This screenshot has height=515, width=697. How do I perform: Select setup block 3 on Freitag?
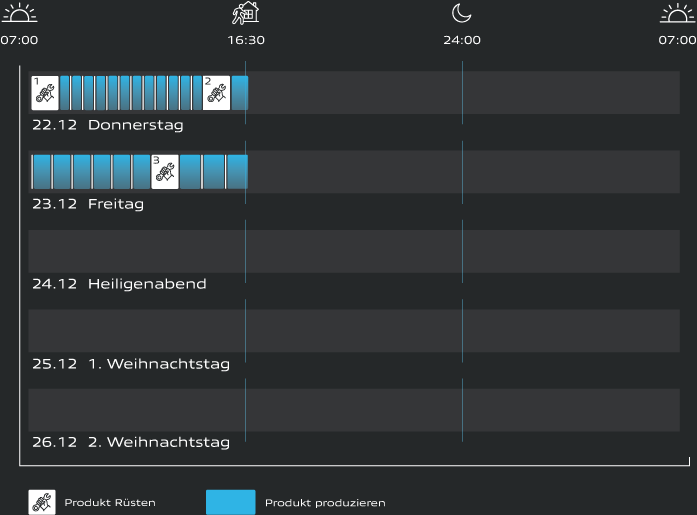(x=164, y=172)
